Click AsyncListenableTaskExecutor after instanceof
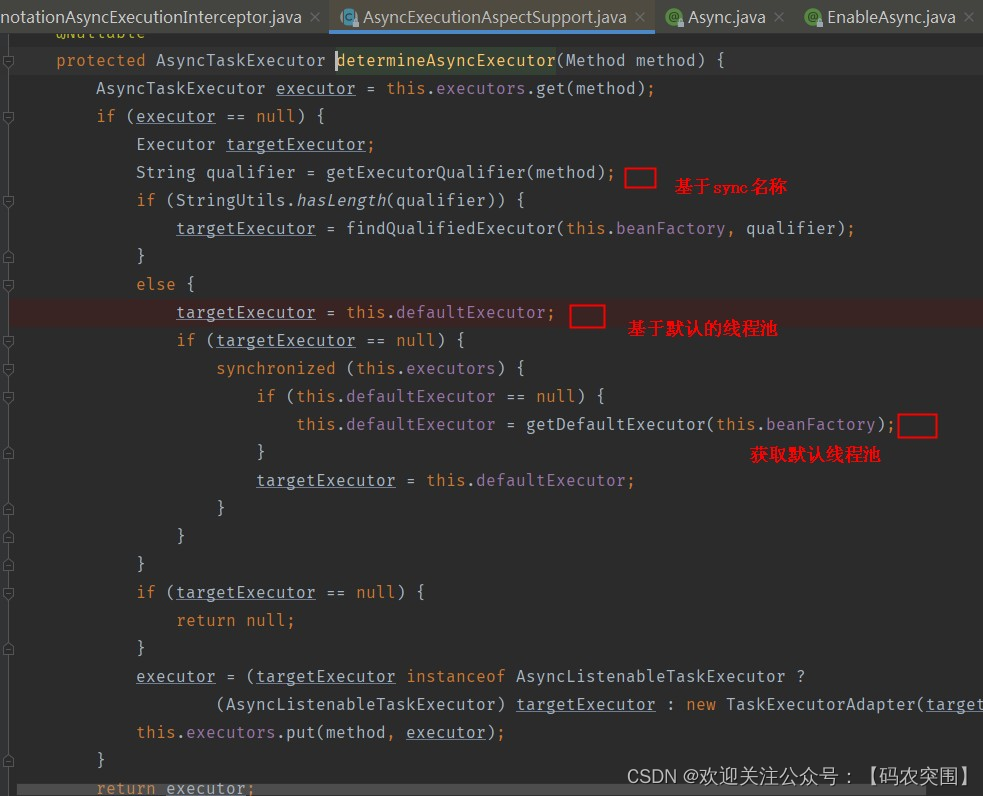 pos(650,676)
